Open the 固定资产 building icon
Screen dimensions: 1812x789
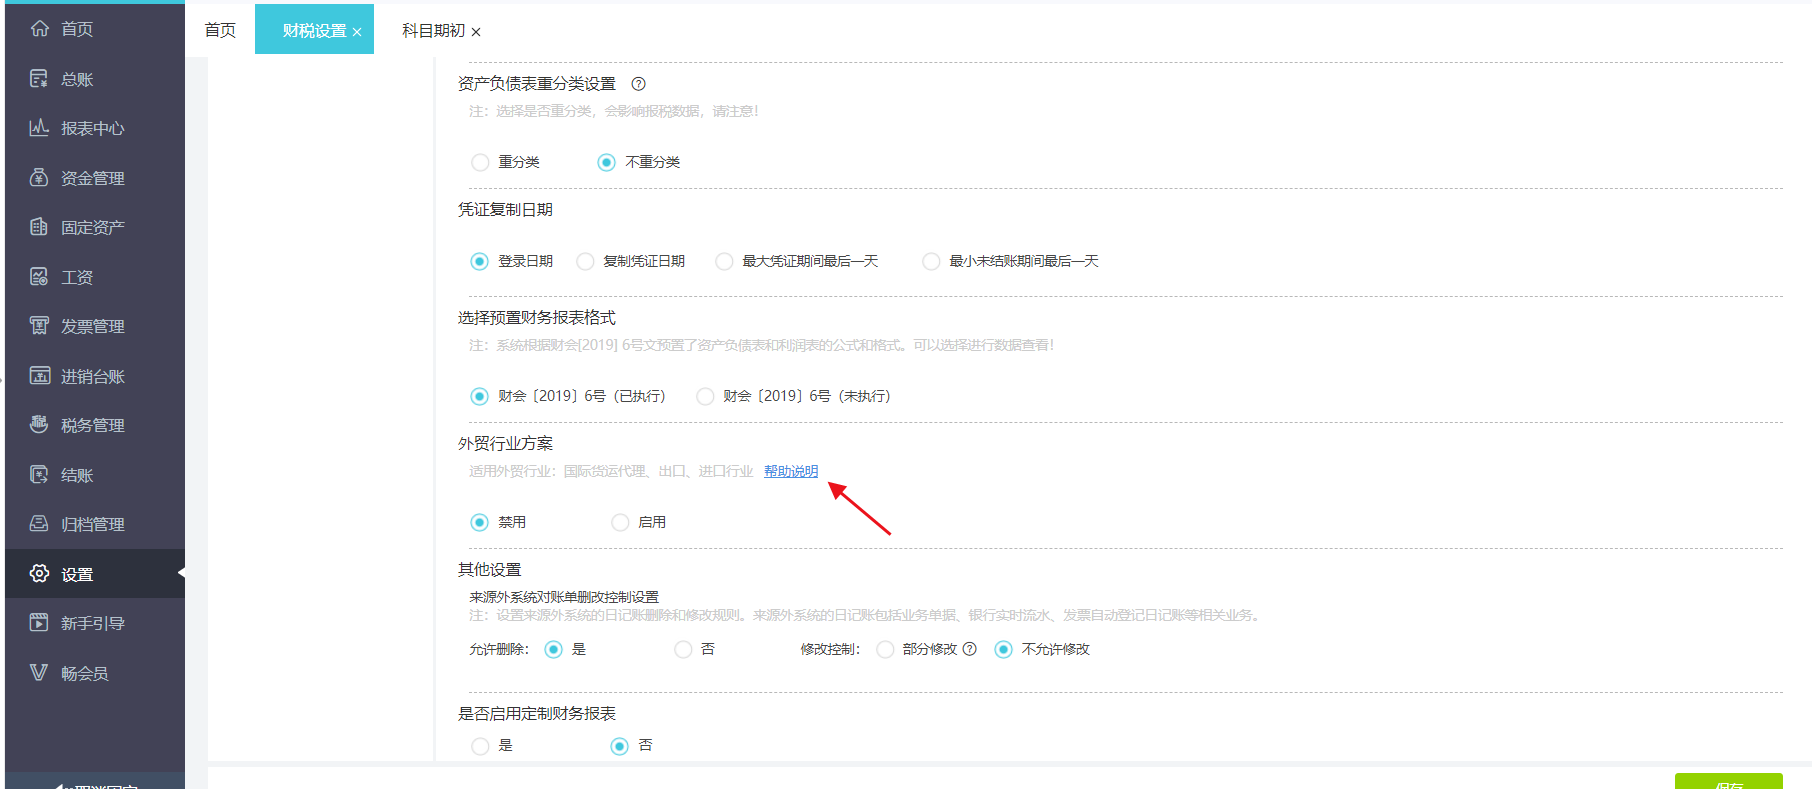[39, 227]
